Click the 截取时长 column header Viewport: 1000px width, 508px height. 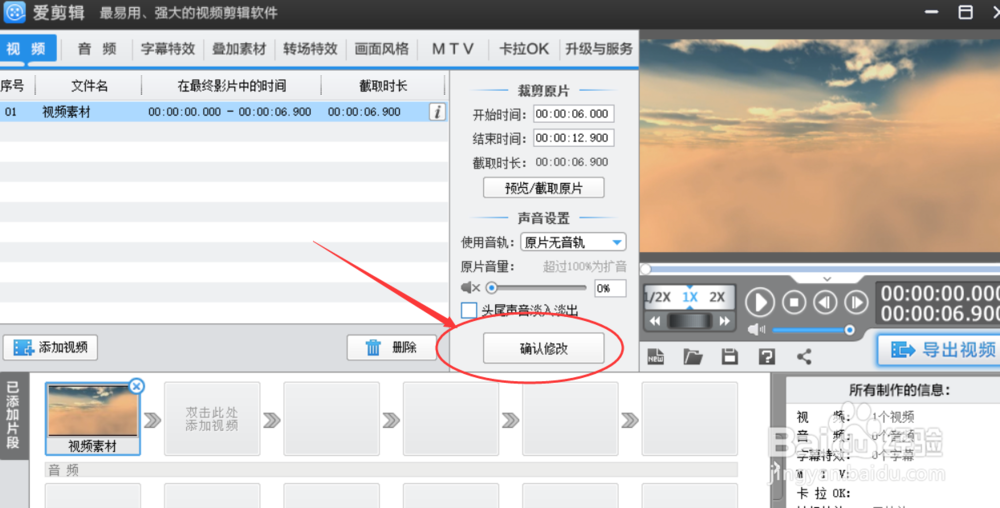tap(383, 85)
